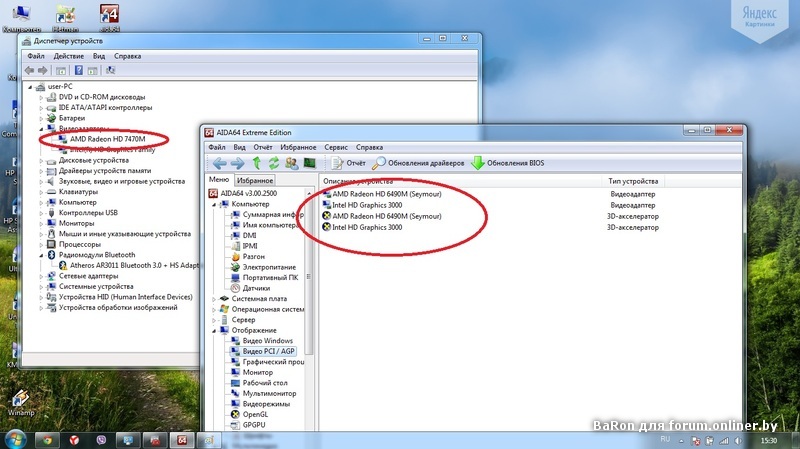This screenshot has width=800, height=449.
Task: Select AMD Radeon HD 7470M device
Action: point(107,139)
